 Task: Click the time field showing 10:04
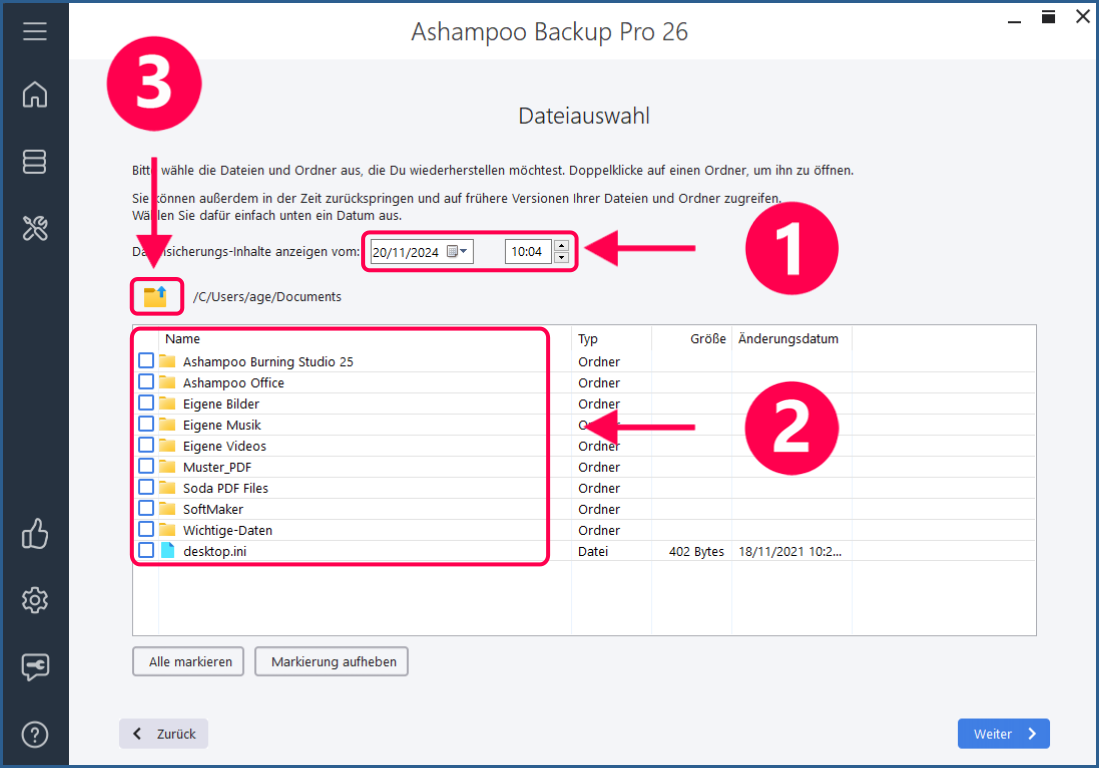pos(528,252)
